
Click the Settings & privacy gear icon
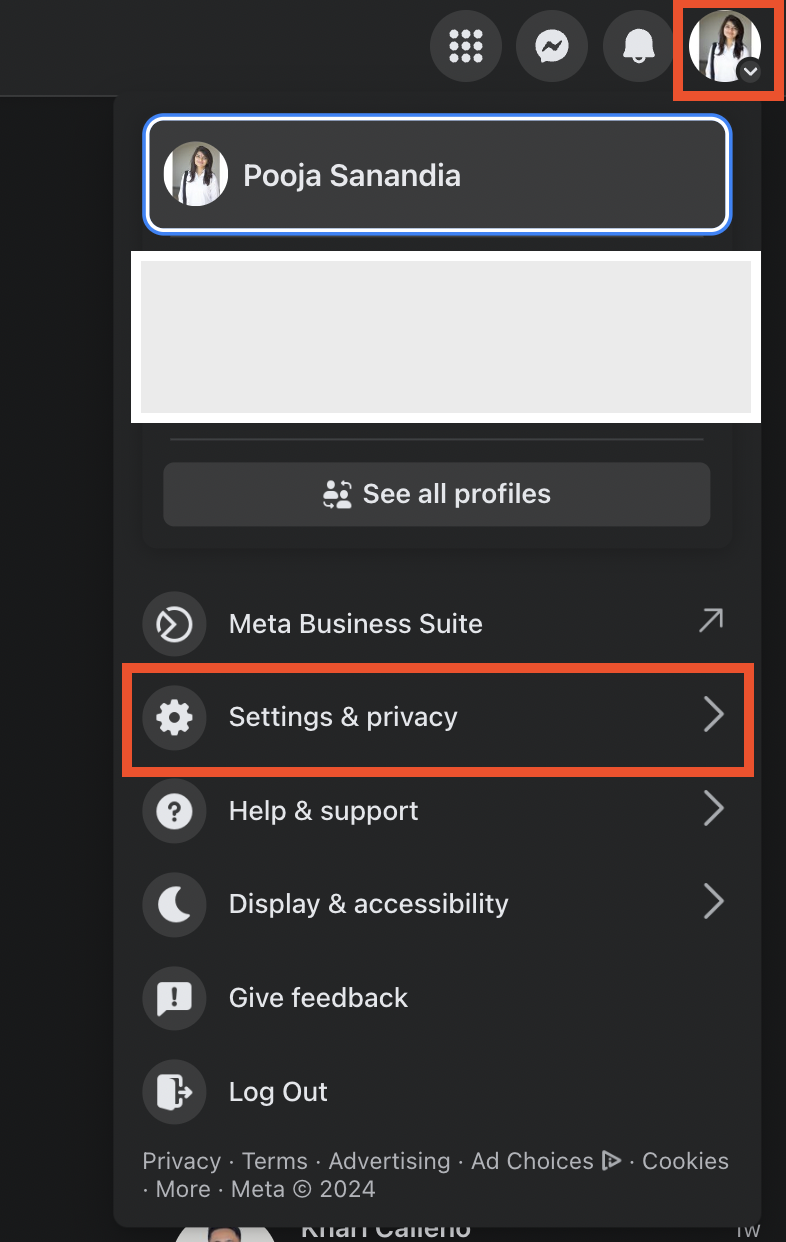[174, 717]
